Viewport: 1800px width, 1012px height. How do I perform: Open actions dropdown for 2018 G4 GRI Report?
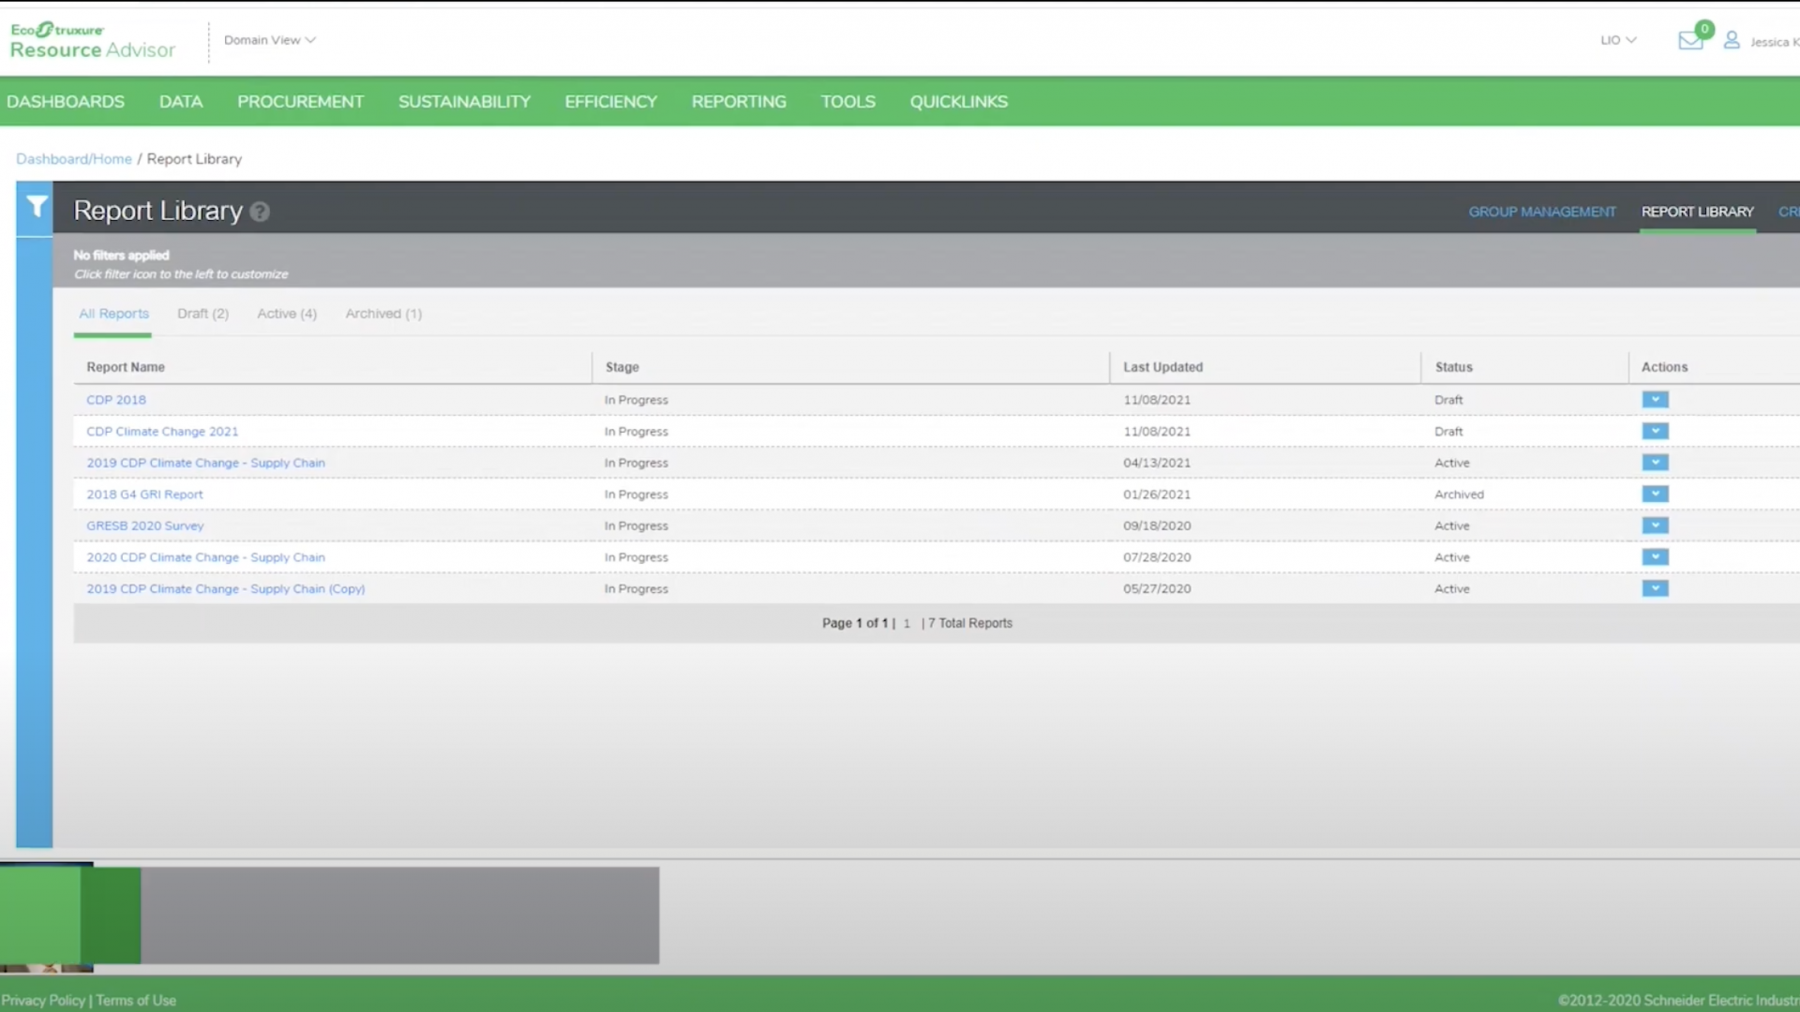coord(1655,494)
